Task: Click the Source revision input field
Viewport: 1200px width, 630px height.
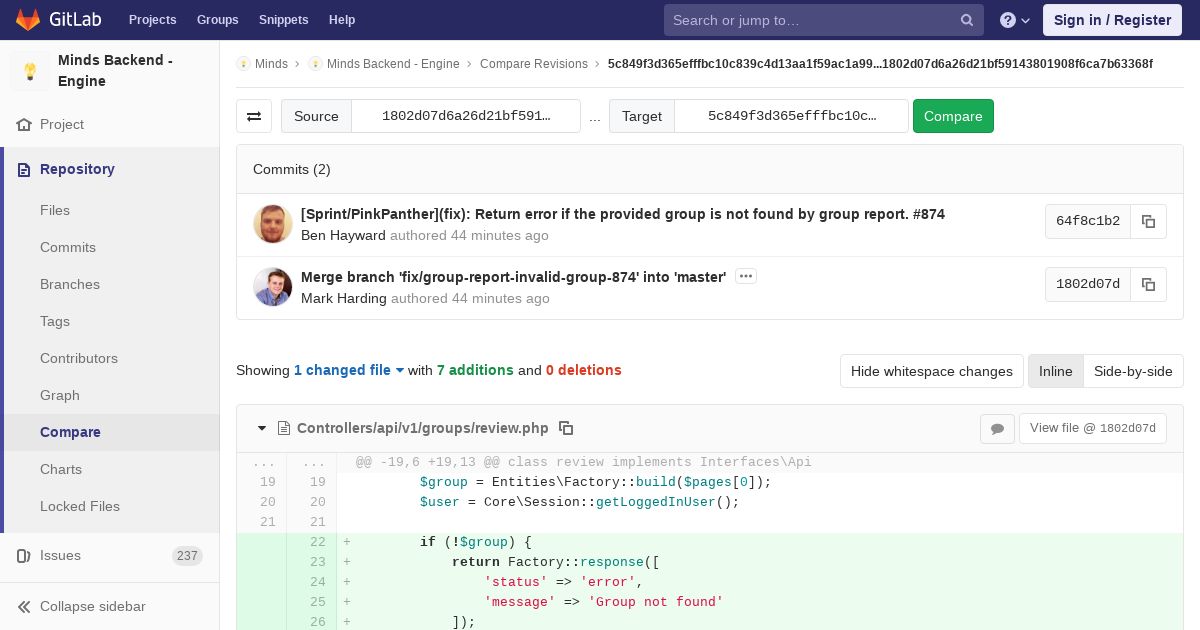Action: point(466,116)
